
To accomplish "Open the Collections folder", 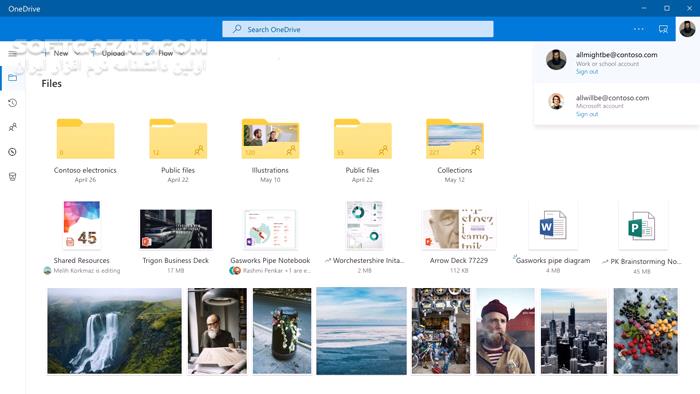I will click(x=455, y=139).
